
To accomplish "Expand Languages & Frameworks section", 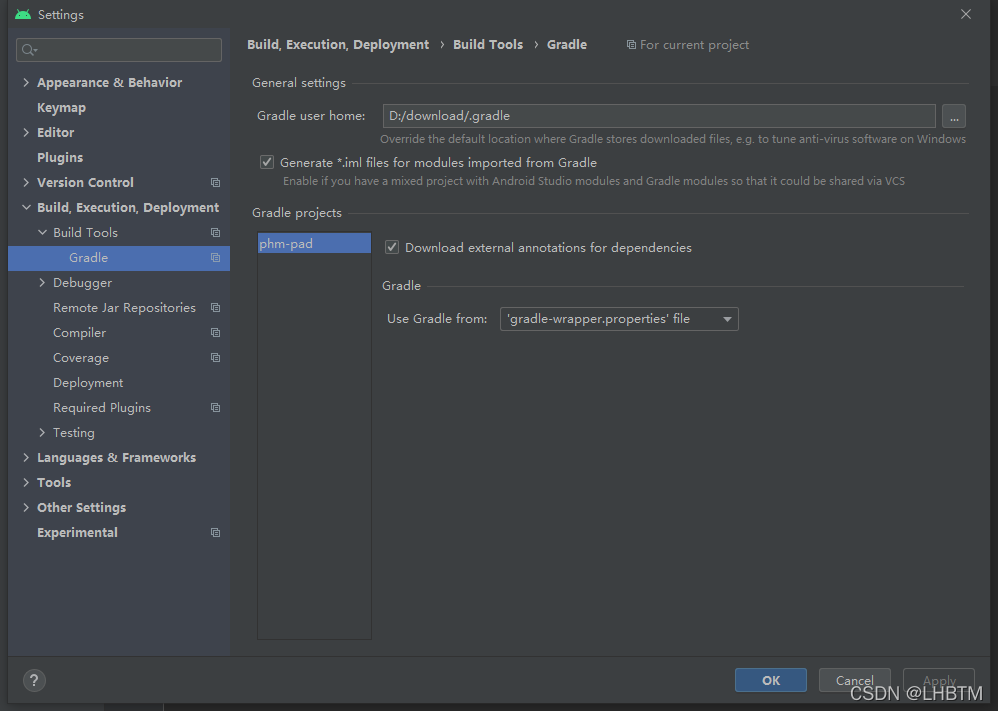I will tap(26, 457).
